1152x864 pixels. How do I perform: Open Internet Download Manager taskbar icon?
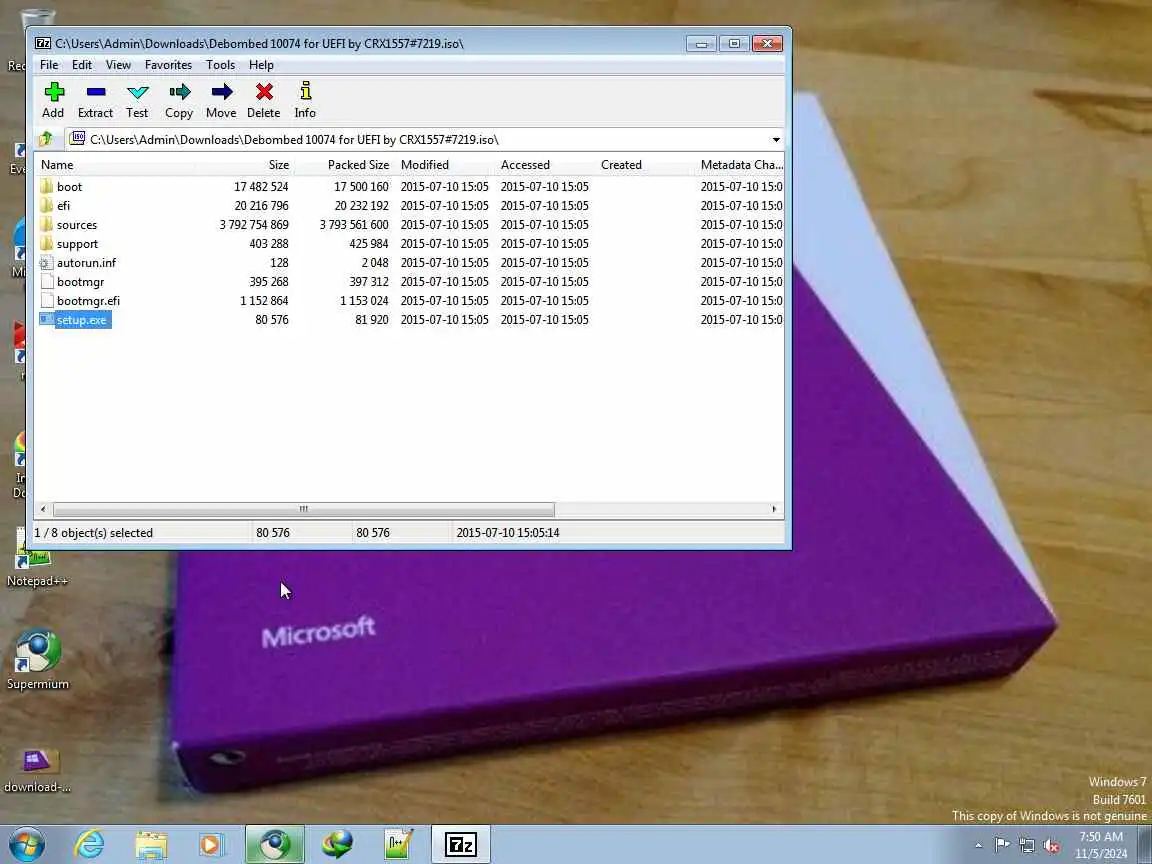pos(337,845)
